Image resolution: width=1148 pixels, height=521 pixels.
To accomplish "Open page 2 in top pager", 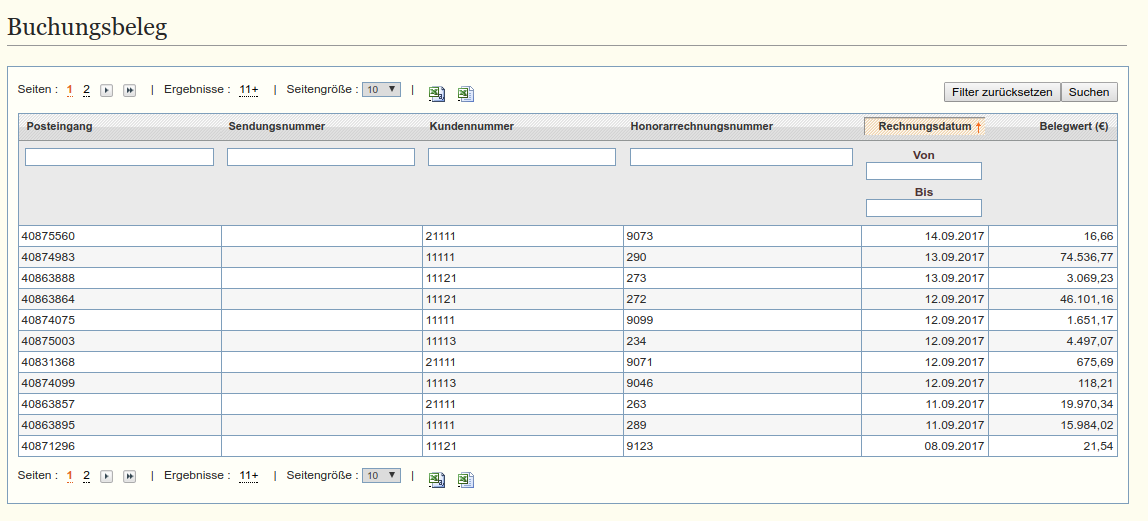I will 86,90.
